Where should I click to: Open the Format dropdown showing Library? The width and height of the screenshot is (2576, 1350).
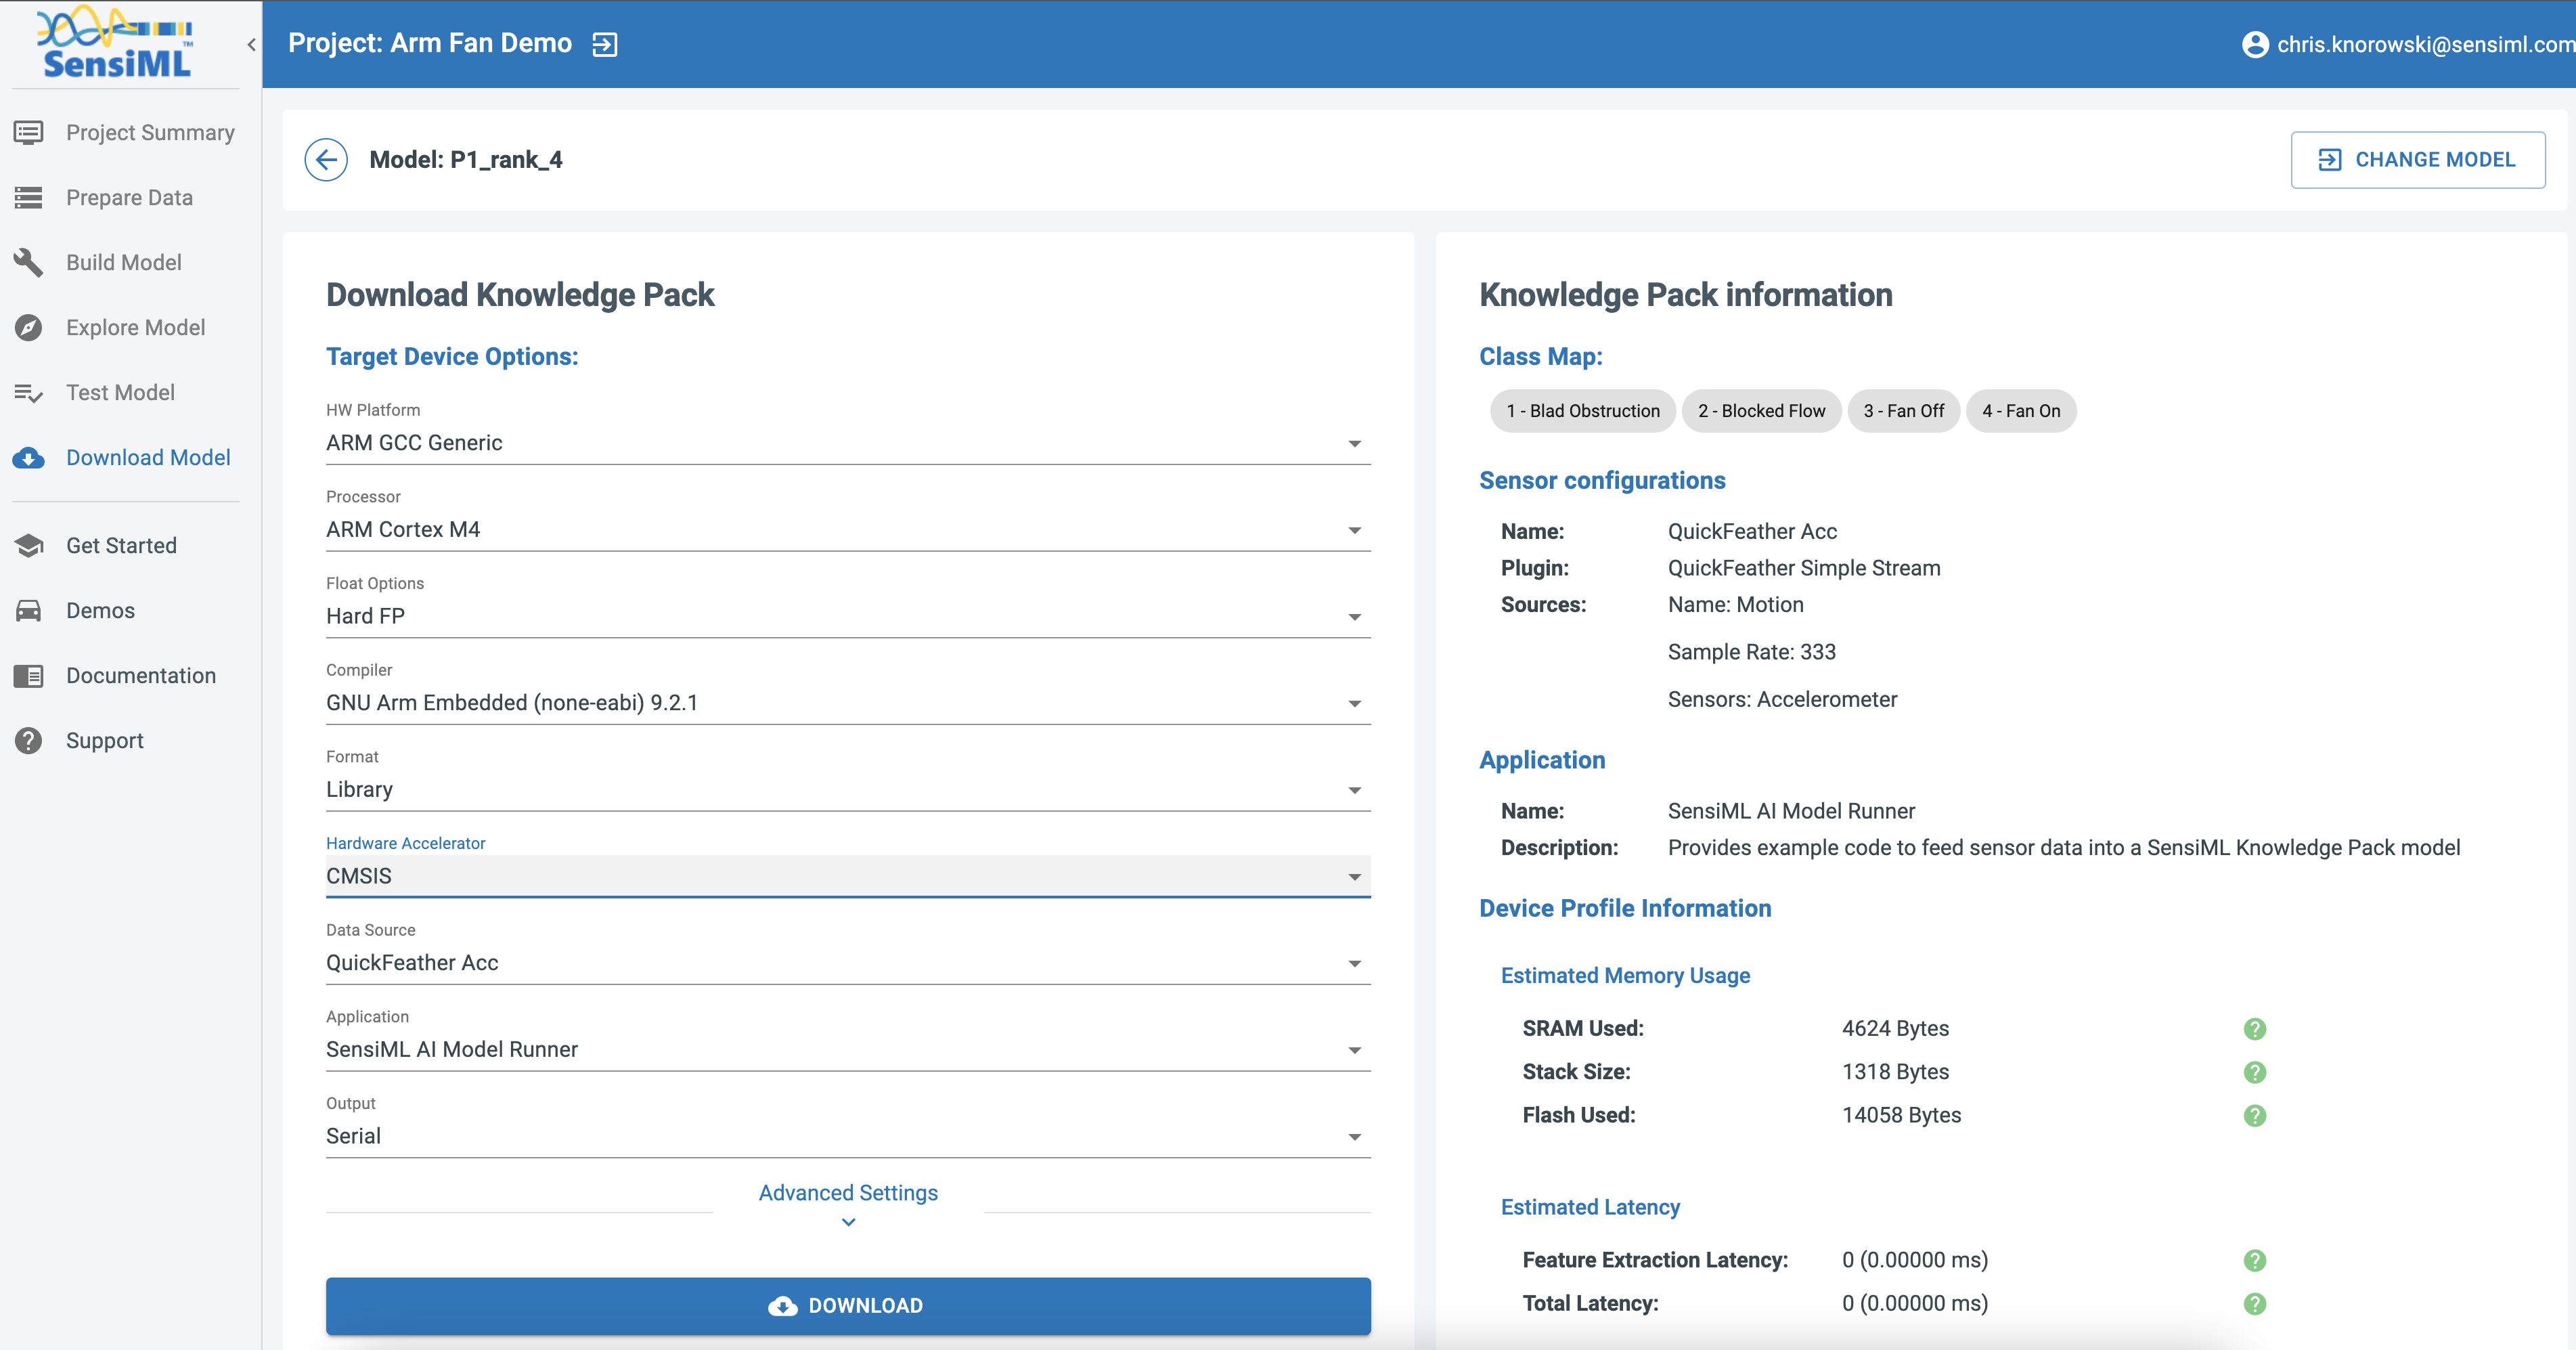coord(848,790)
